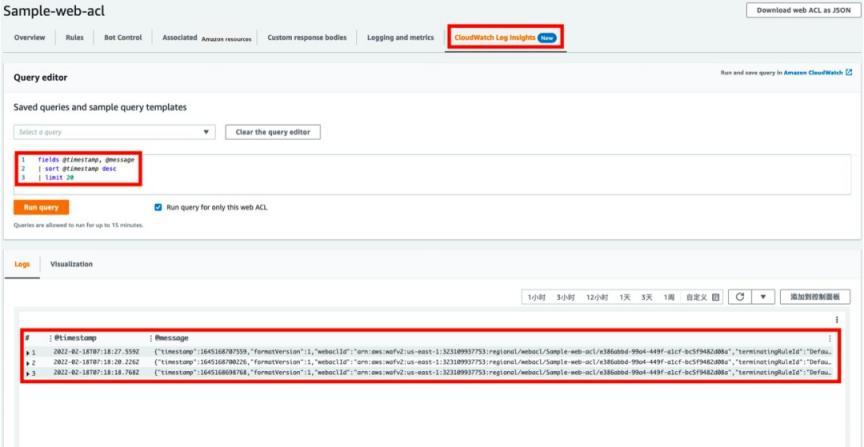Click the message of log row 3
The width and height of the screenshot is (864, 447).
pyautogui.click(x=493, y=373)
